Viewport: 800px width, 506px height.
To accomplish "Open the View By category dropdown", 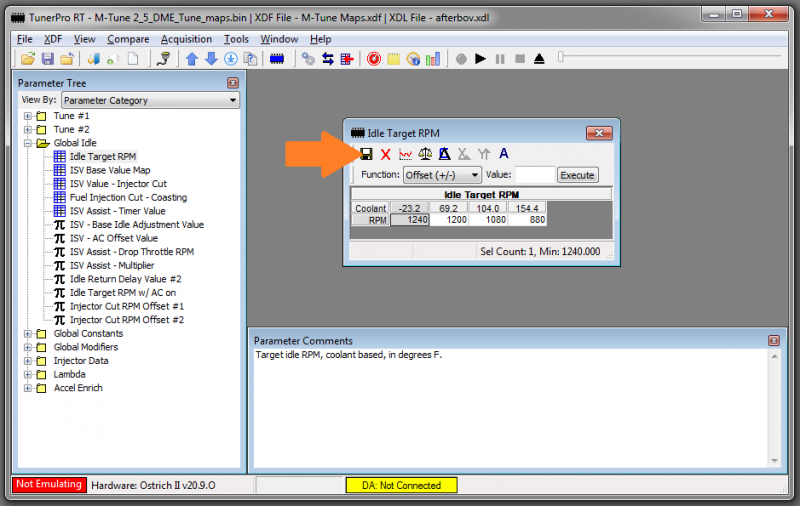I will [x=150, y=100].
